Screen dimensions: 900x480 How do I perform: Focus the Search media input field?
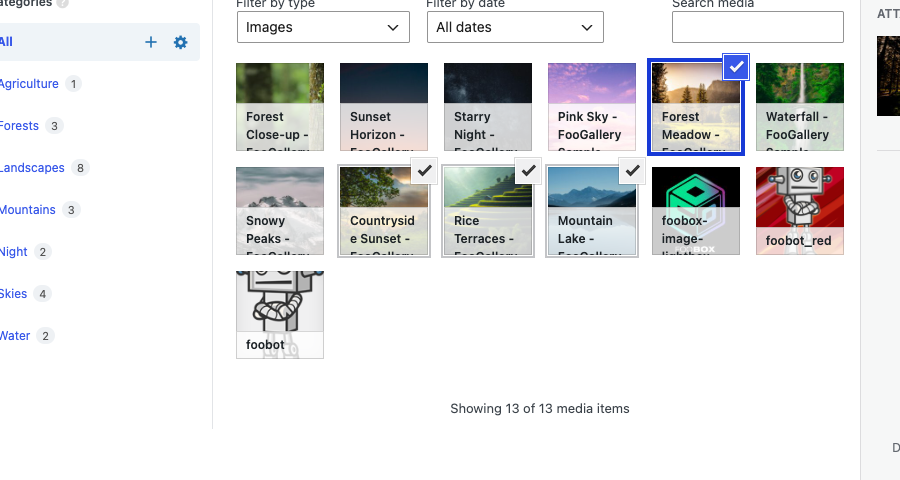coord(758,27)
